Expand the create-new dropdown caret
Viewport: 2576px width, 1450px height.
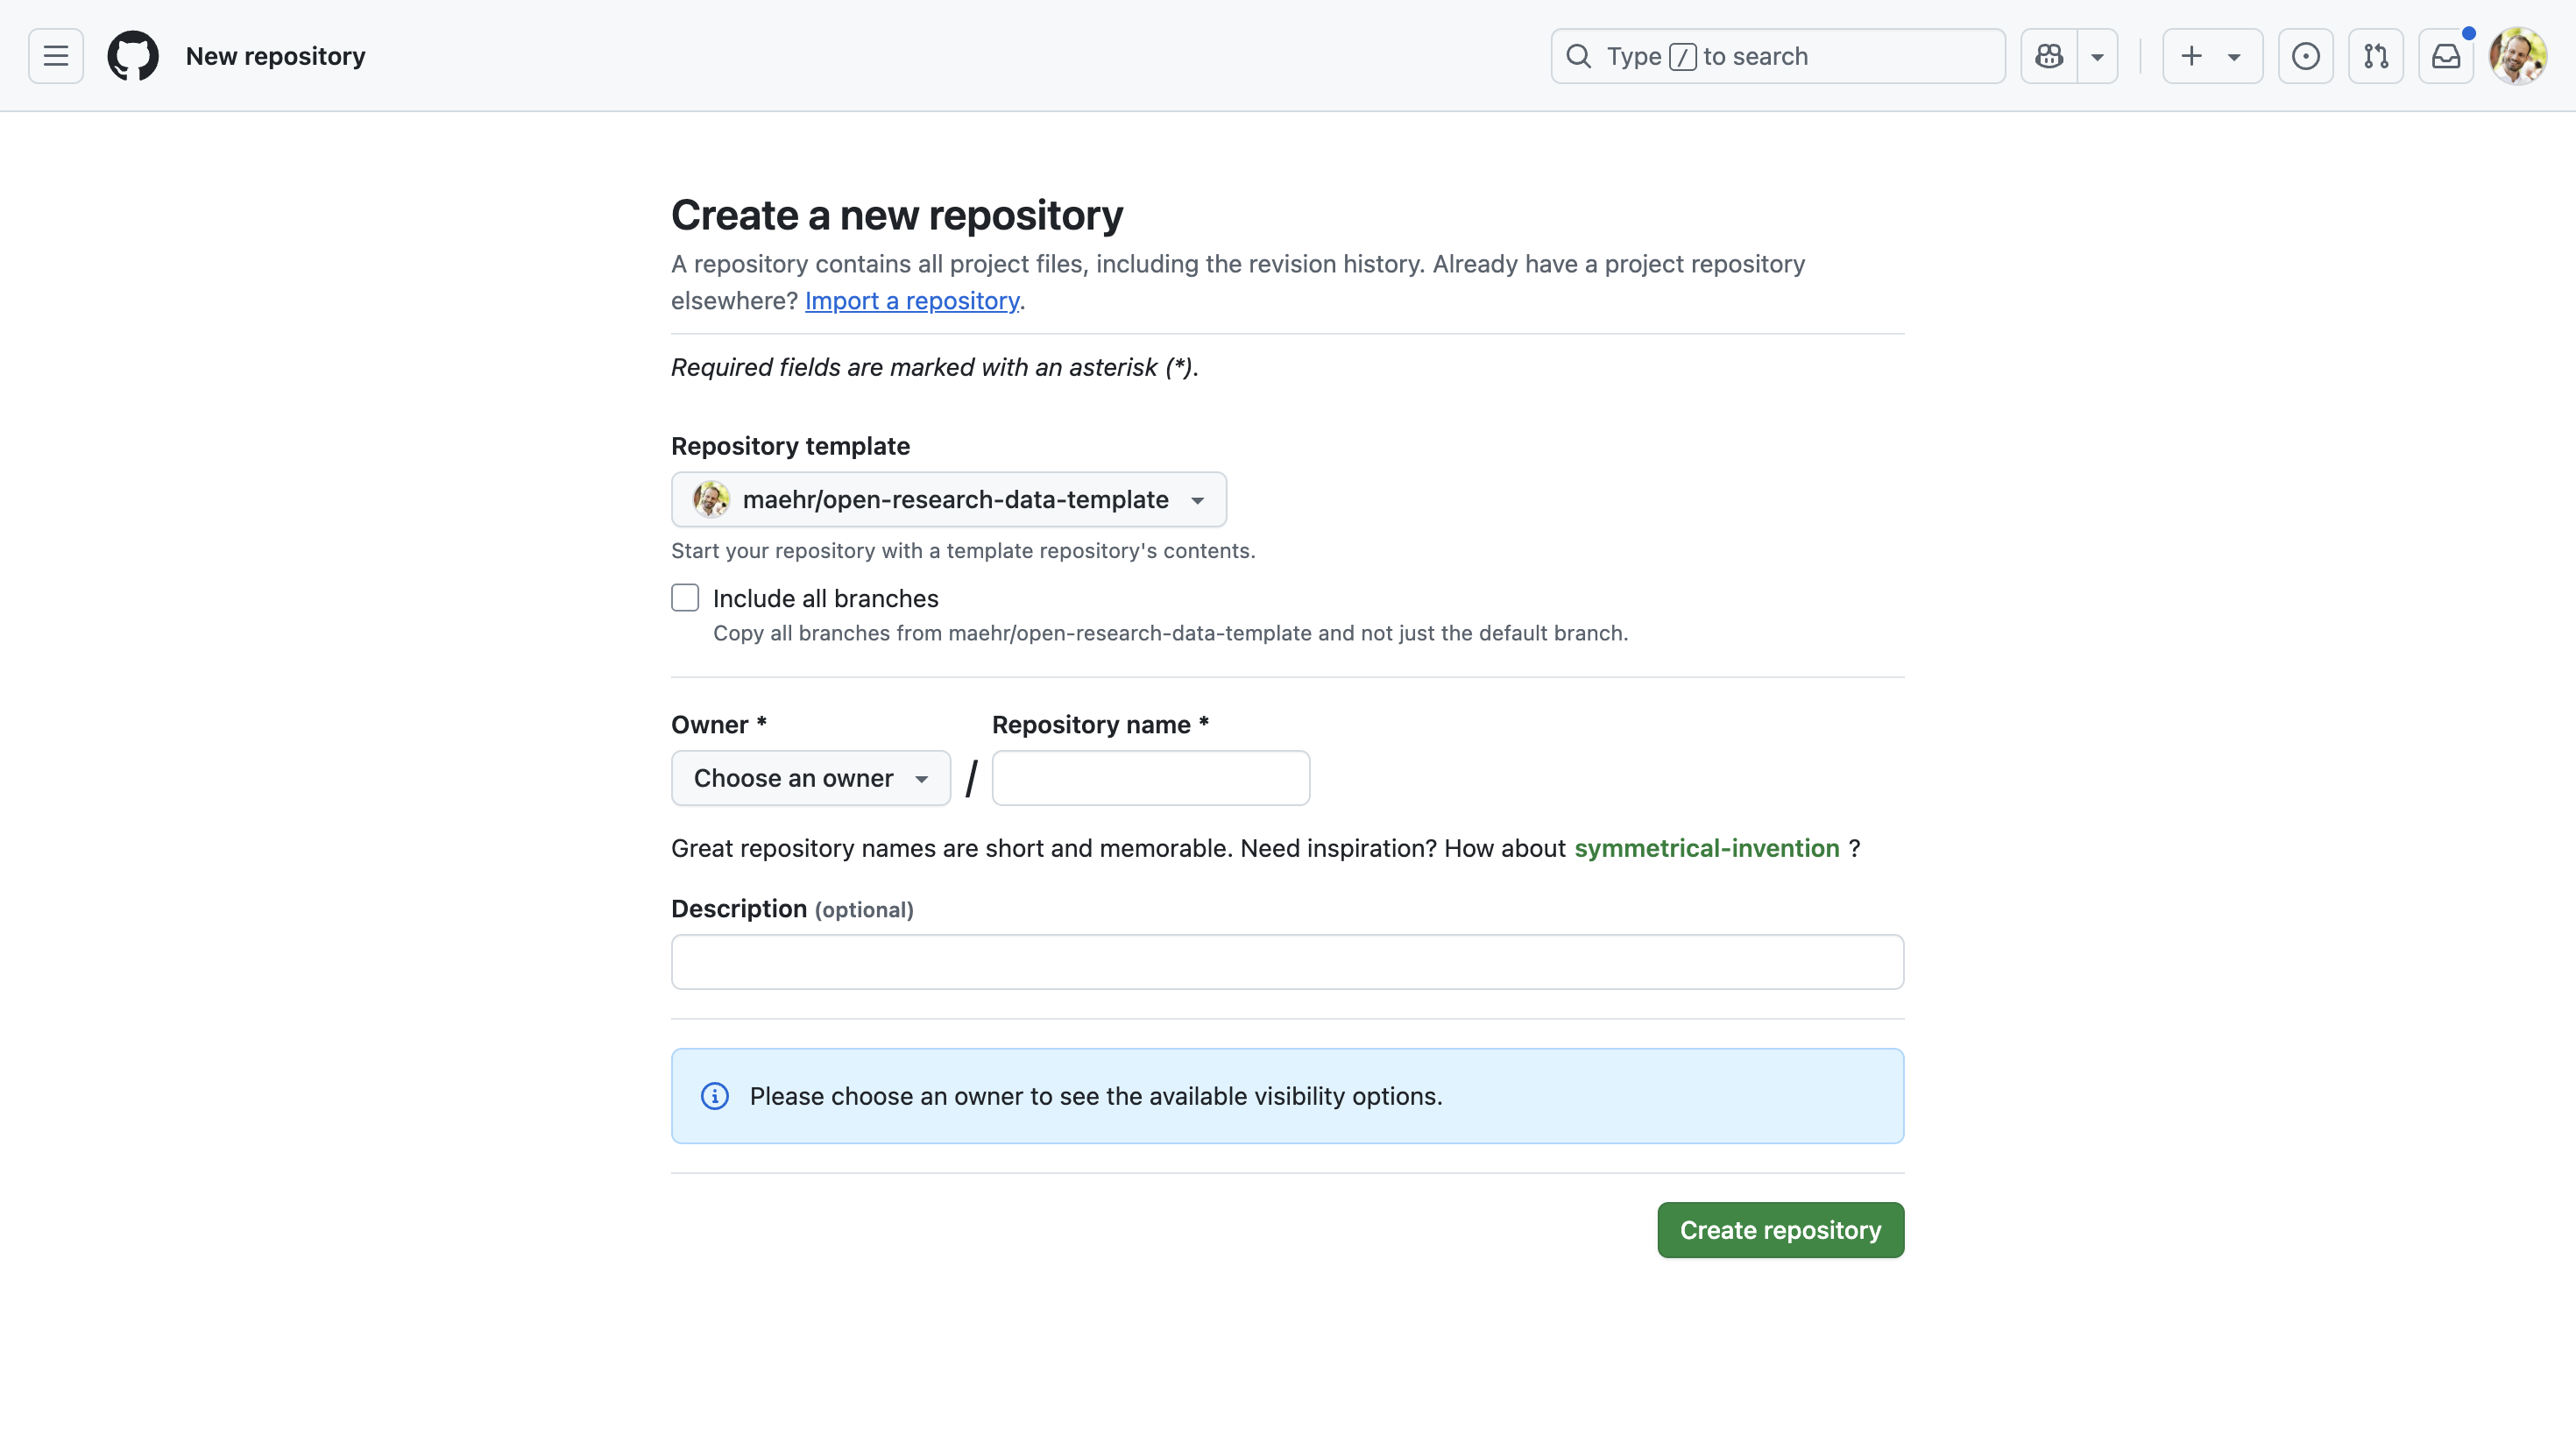[x=2234, y=56]
